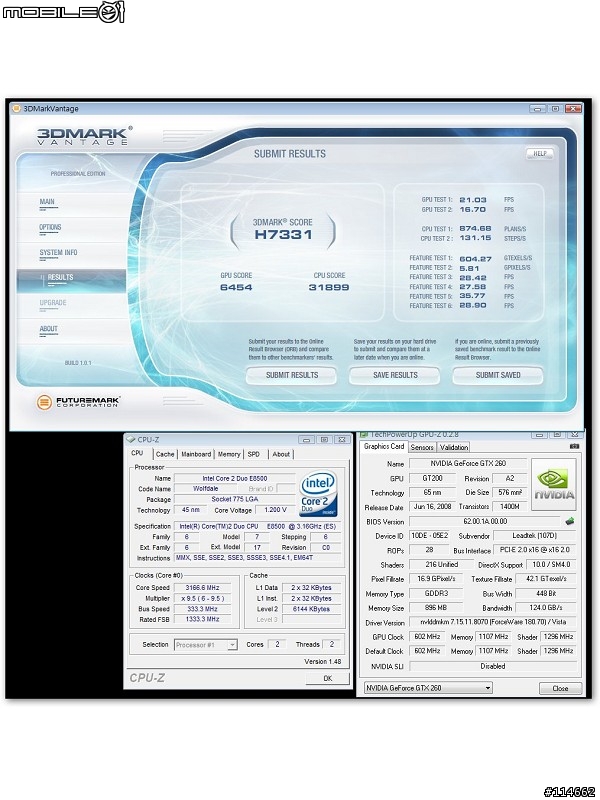
Task: Click the Close button in GPU-Z
Action: pyautogui.click(x=560, y=688)
